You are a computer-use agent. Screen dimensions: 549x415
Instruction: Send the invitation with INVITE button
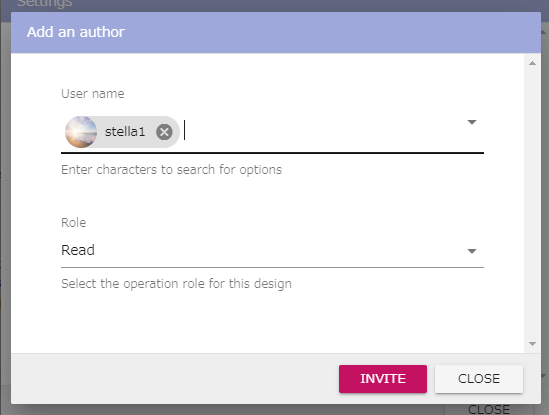click(383, 379)
